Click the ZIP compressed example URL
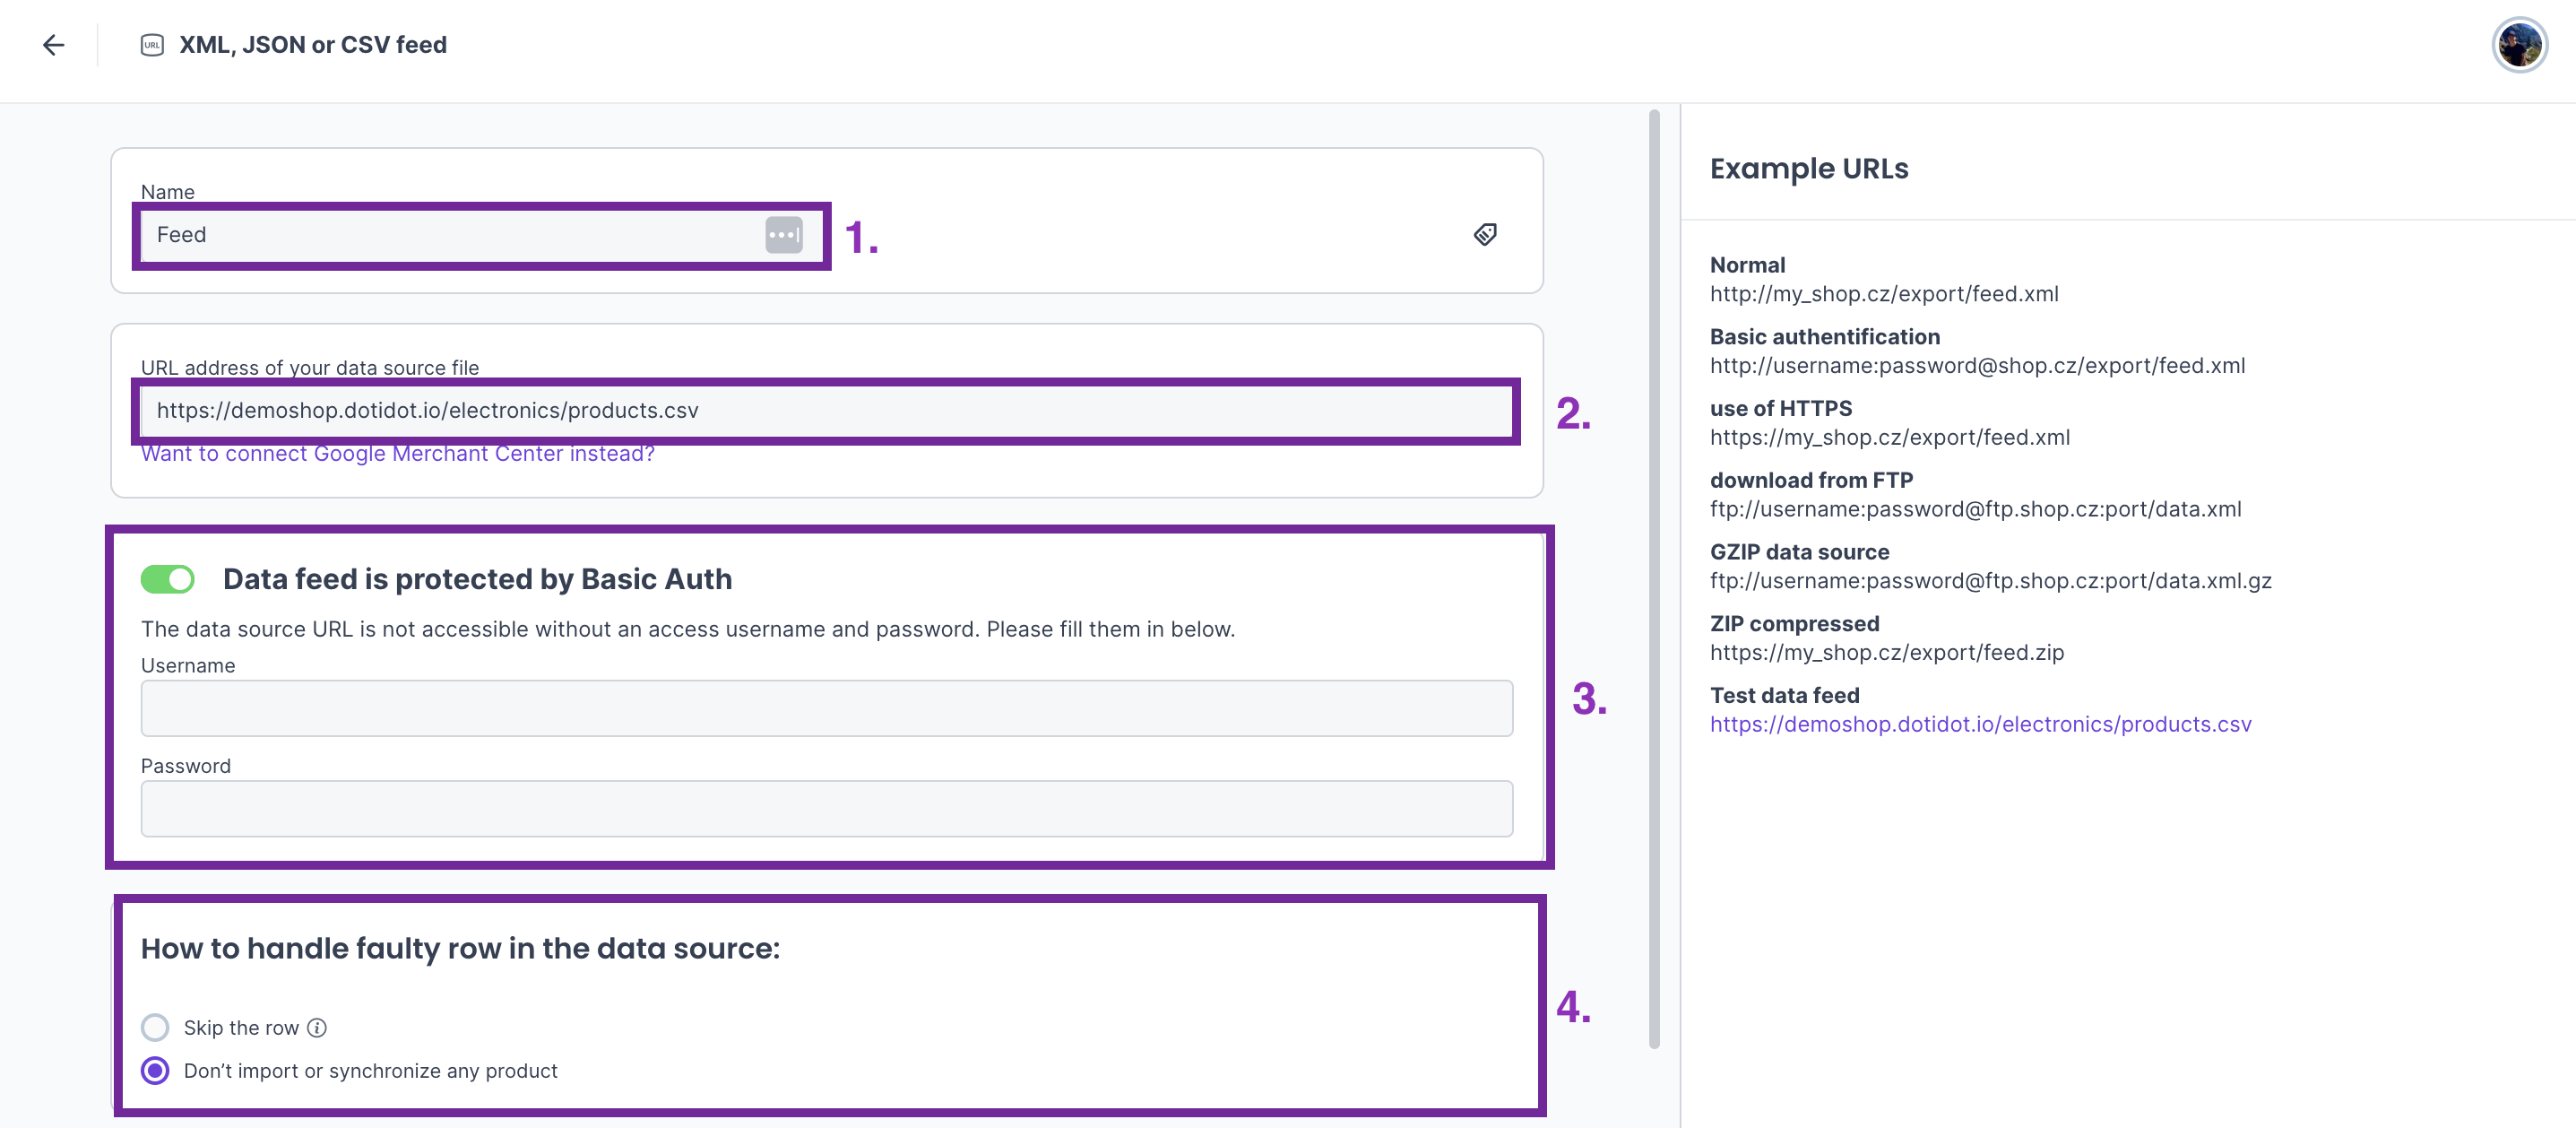 coord(1886,653)
